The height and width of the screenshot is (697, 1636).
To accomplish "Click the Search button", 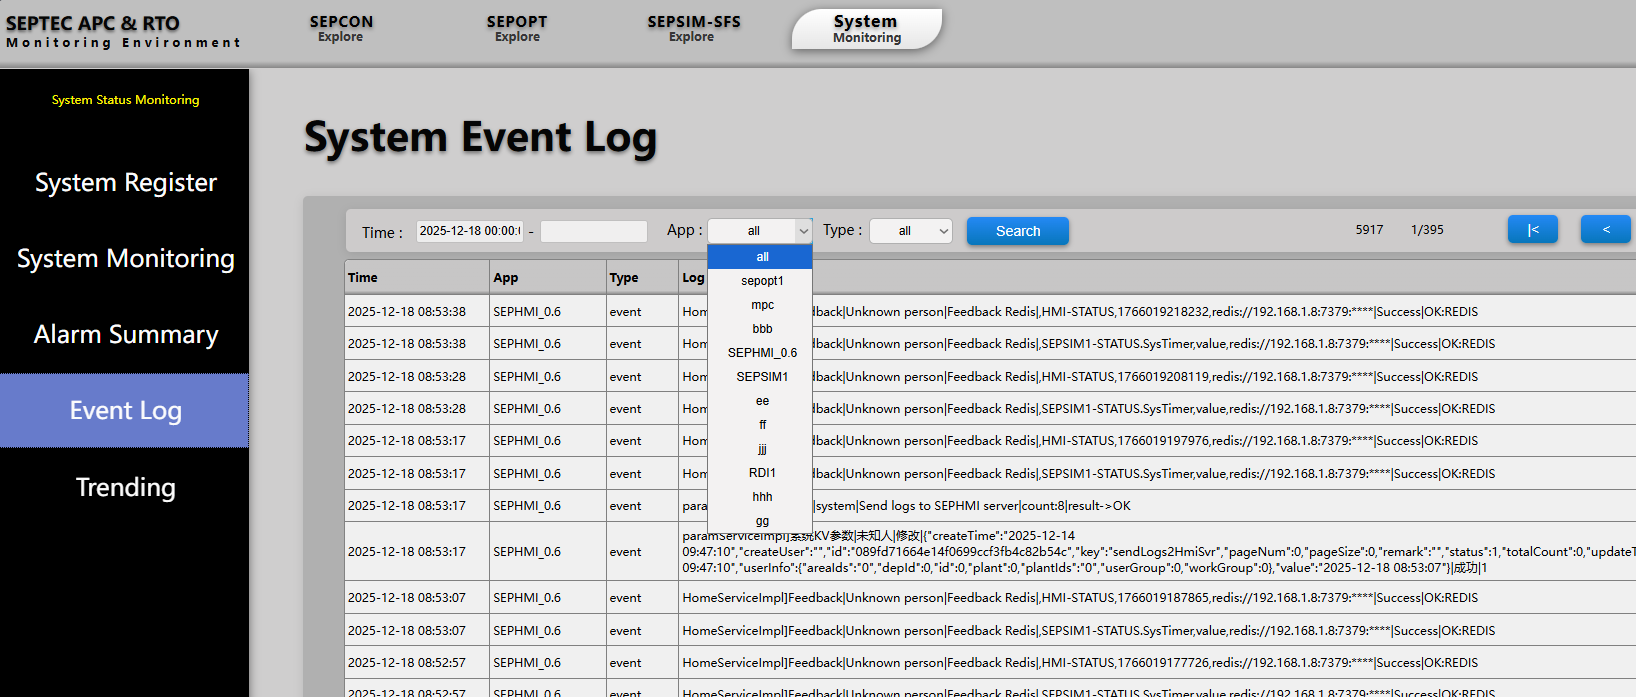I will (x=1017, y=231).
